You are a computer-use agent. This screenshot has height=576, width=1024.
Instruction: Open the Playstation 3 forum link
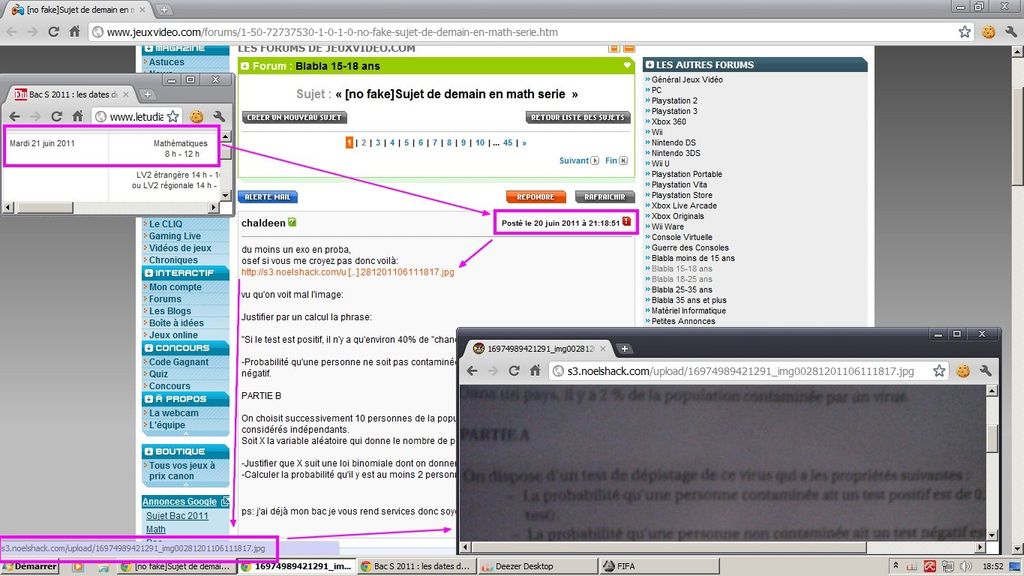pyautogui.click(x=674, y=111)
